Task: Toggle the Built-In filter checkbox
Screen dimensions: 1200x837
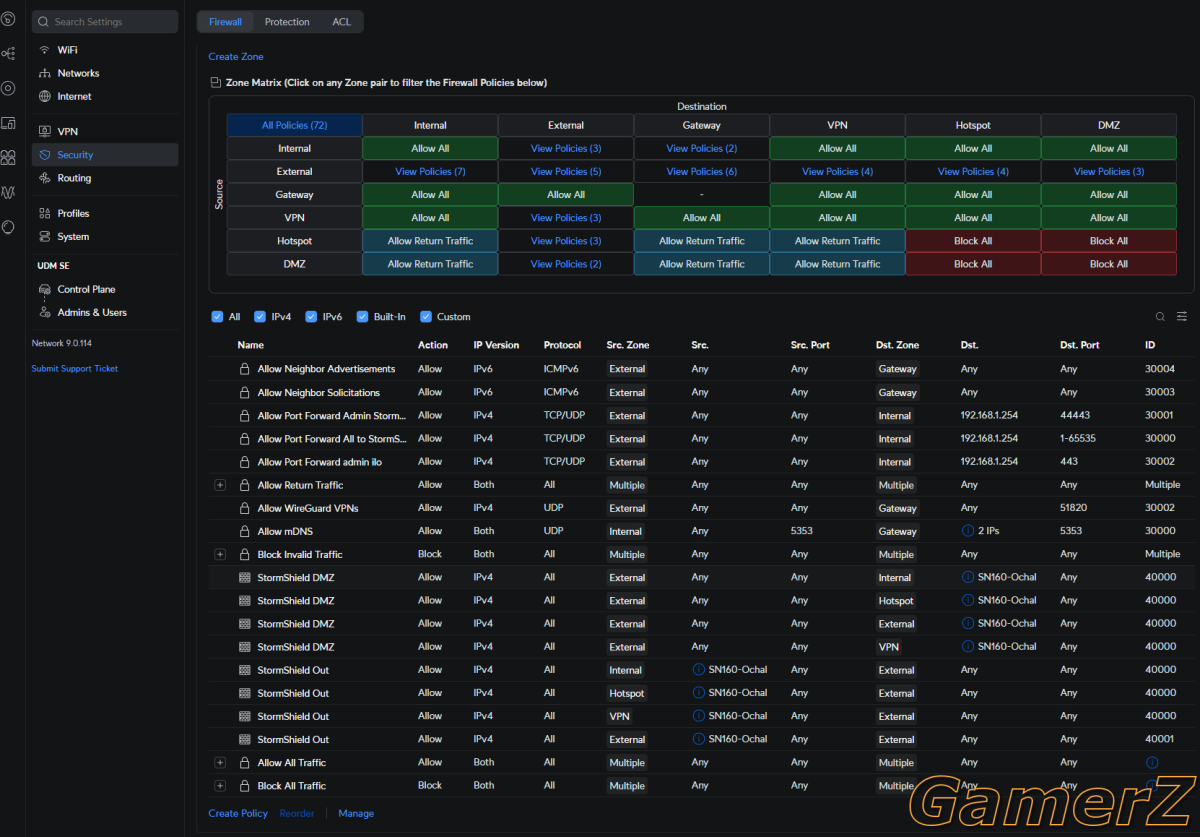Action: pos(363,317)
